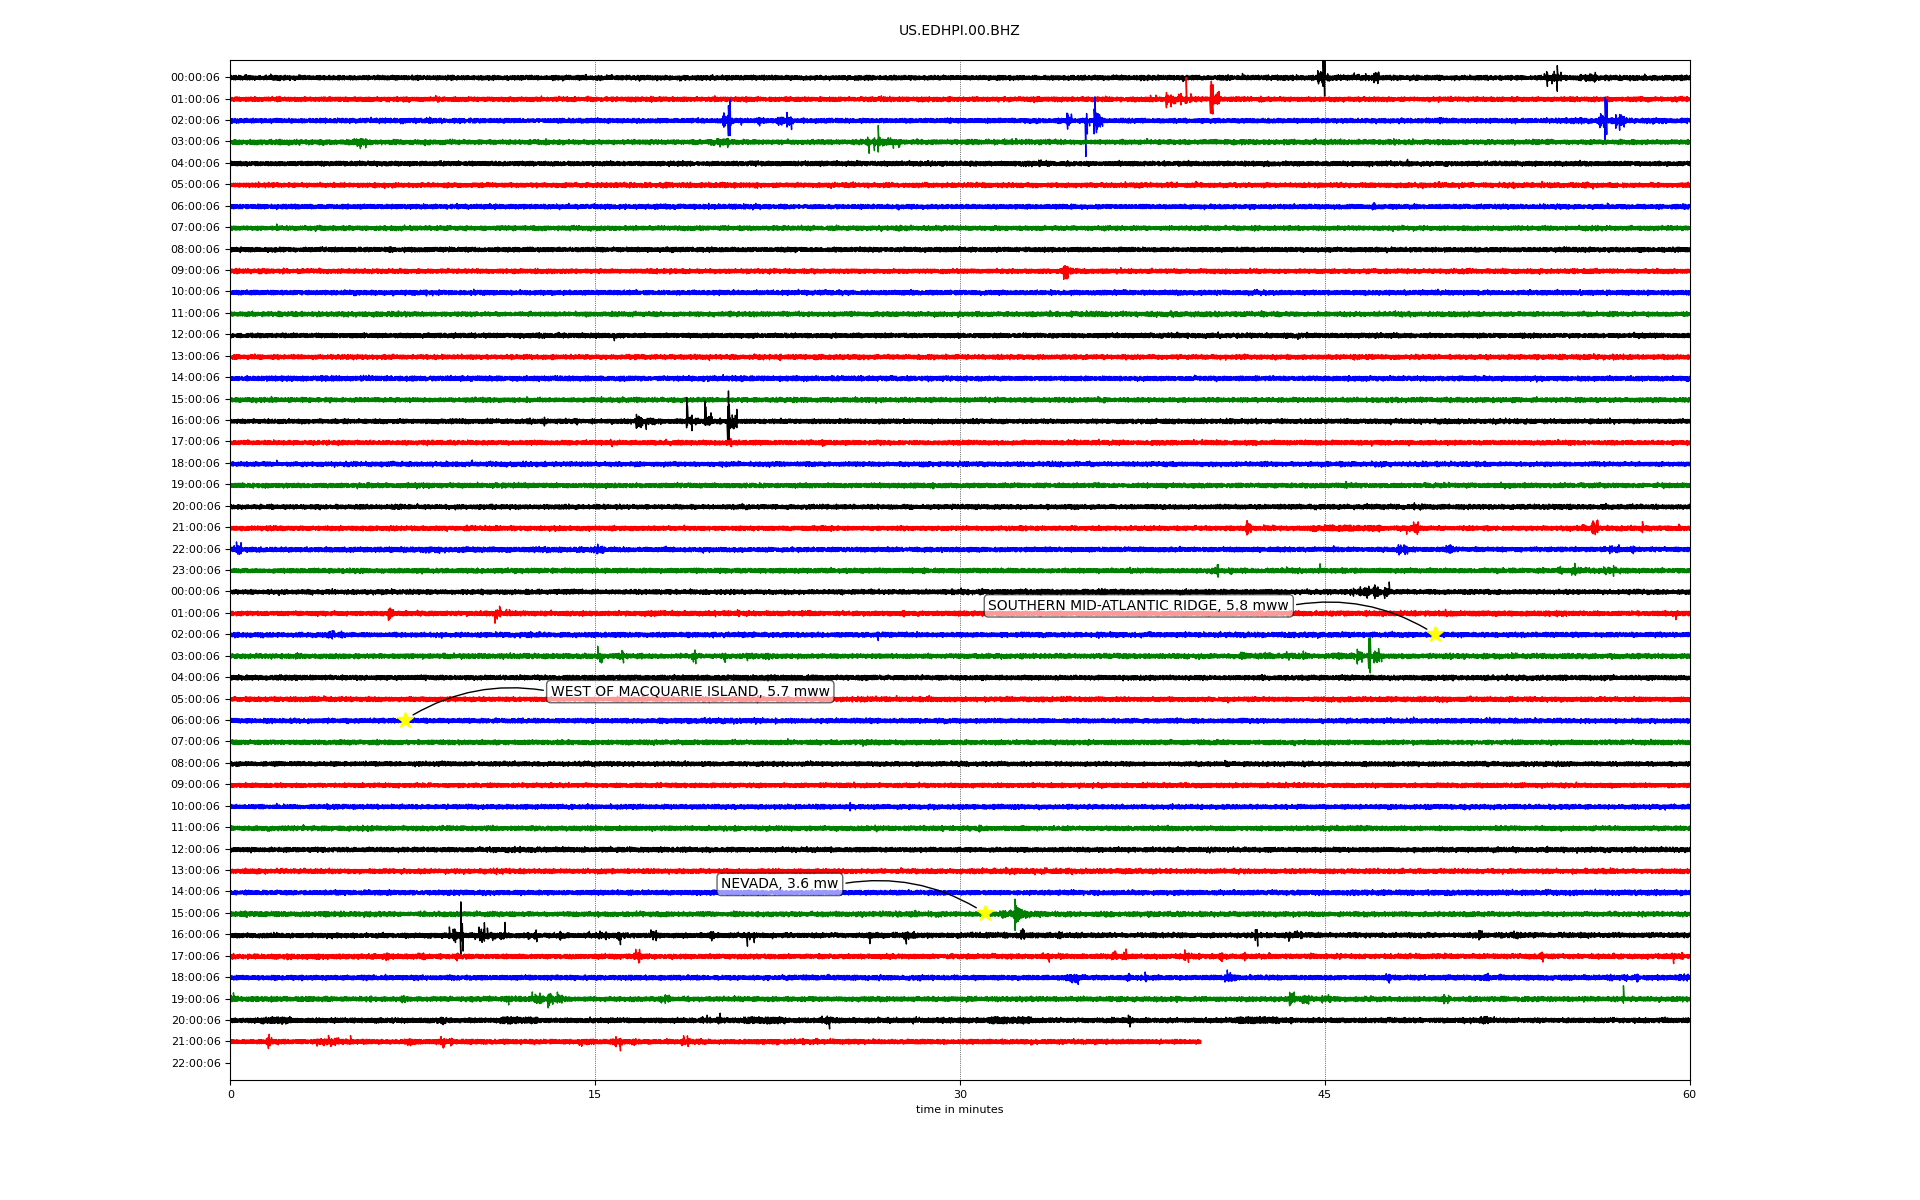Click the first 00:00:06 trace label at top
The width and height of the screenshot is (1920, 1200).
pyautogui.click(x=195, y=78)
